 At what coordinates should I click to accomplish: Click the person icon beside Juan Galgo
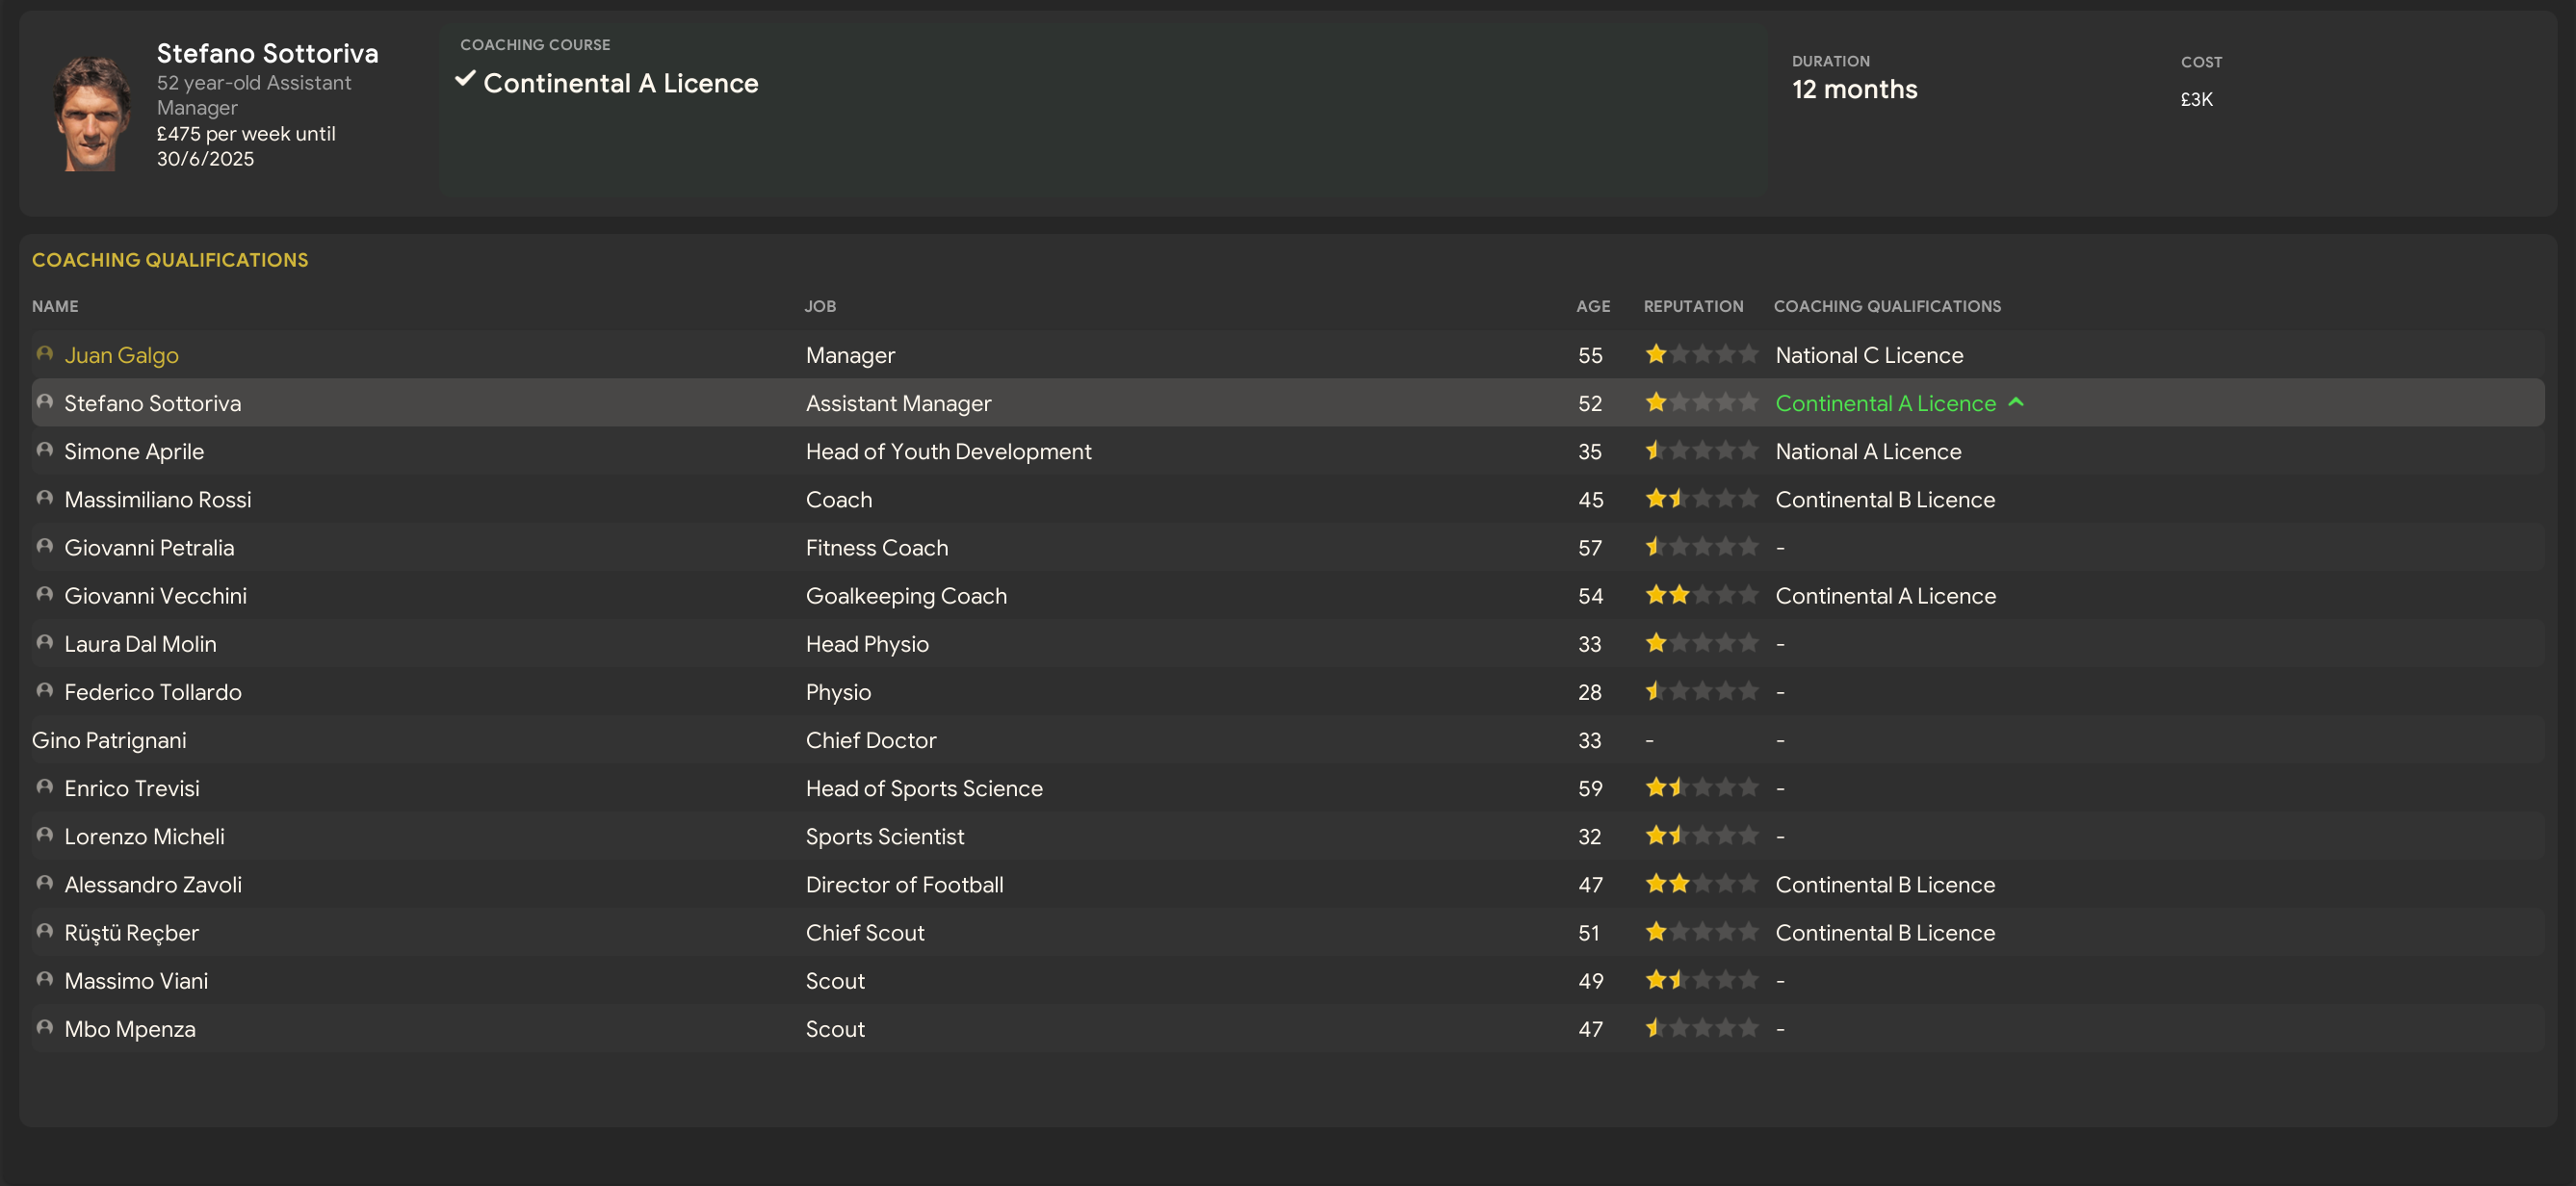click(44, 354)
